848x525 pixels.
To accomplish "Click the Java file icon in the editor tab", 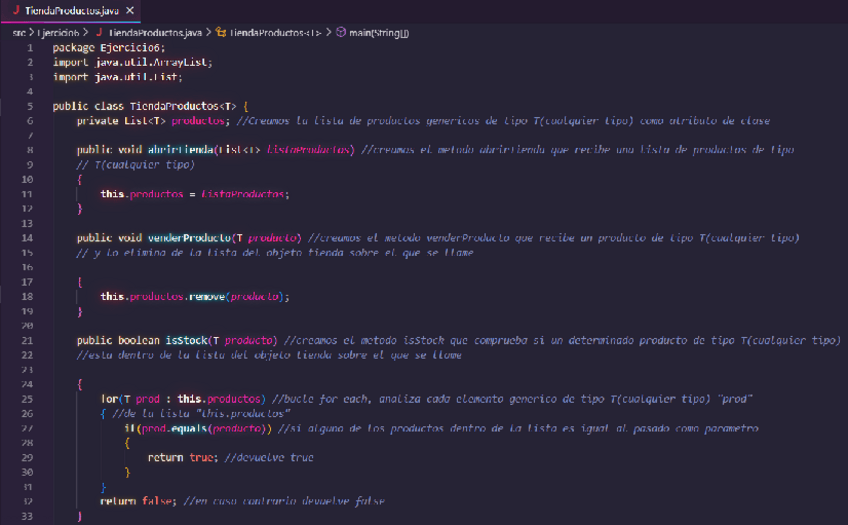I will tap(15, 9).
